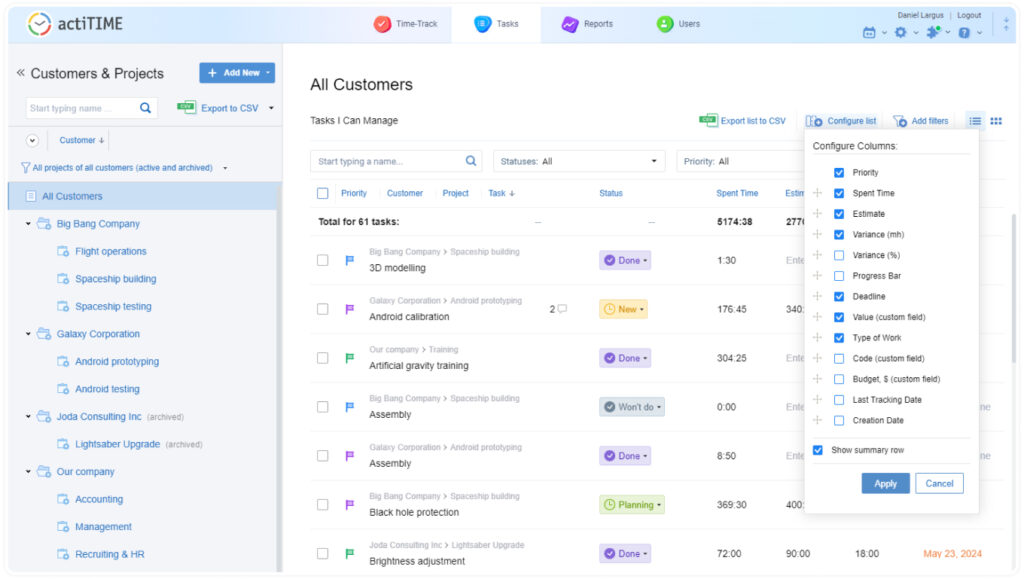The height and width of the screenshot is (579, 1024).
Task: Click the Logout link
Action: coord(968,16)
